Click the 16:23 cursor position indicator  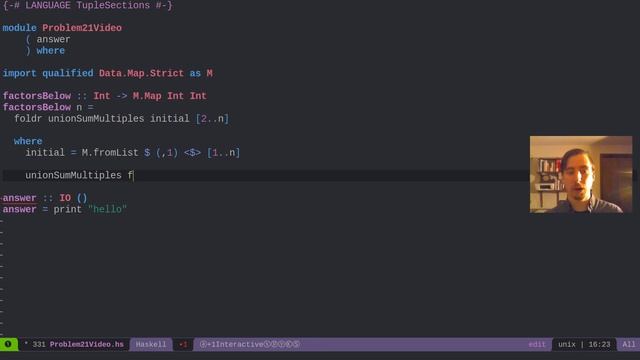(599, 344)
